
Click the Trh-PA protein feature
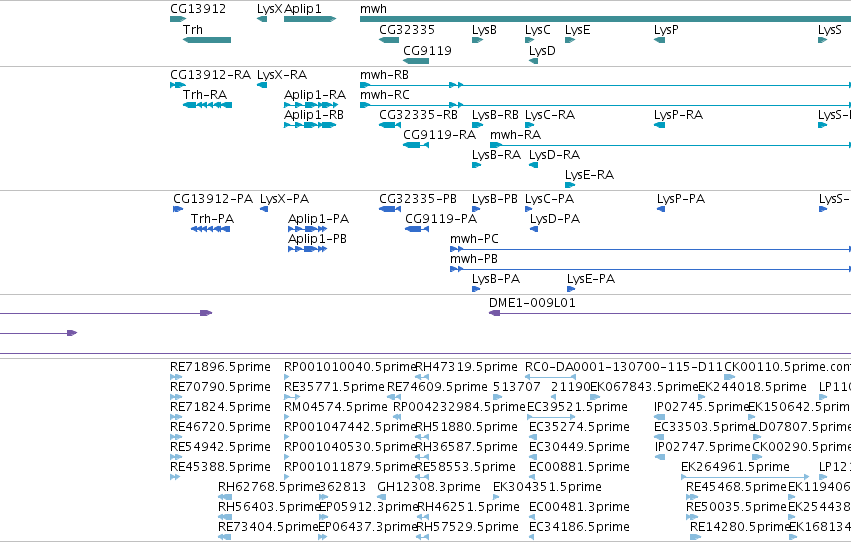[x=210, y=229]
